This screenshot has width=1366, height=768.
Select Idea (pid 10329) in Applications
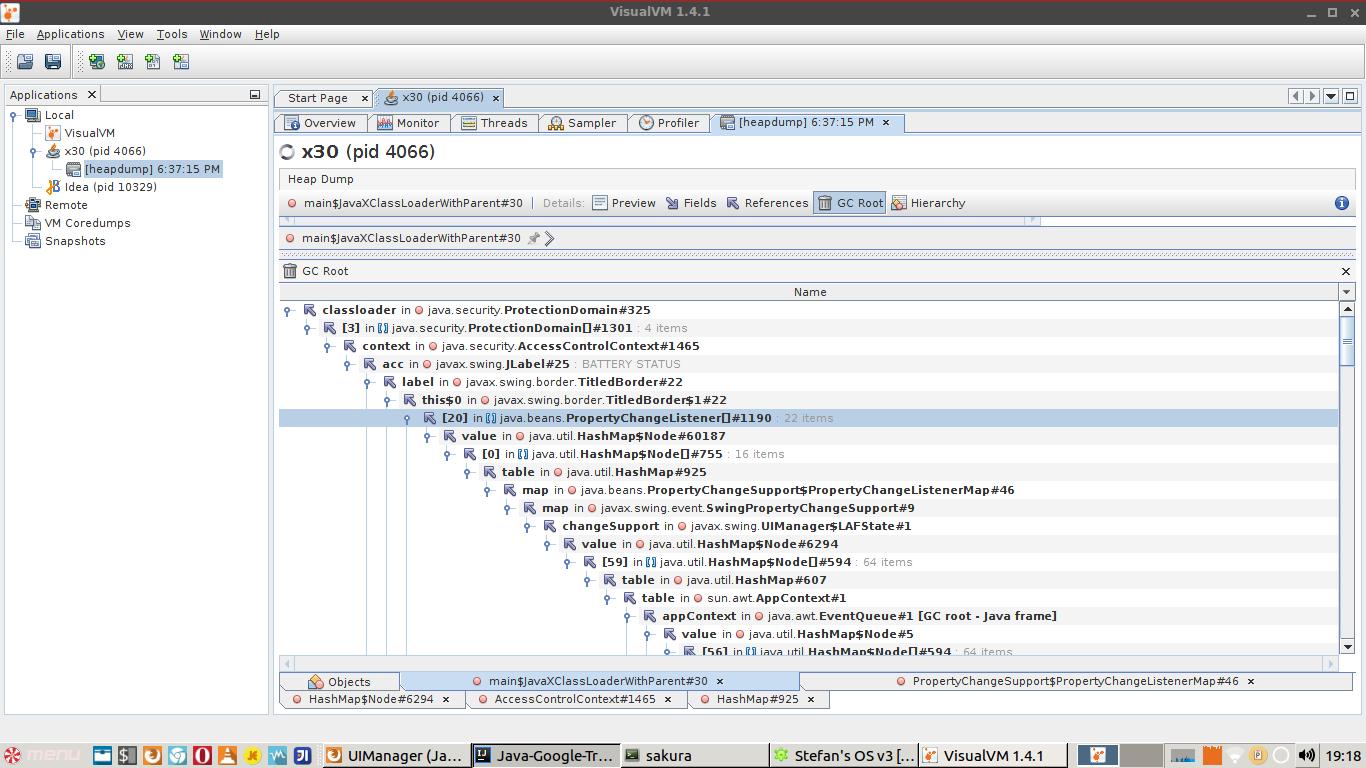[x=110, y=187]
